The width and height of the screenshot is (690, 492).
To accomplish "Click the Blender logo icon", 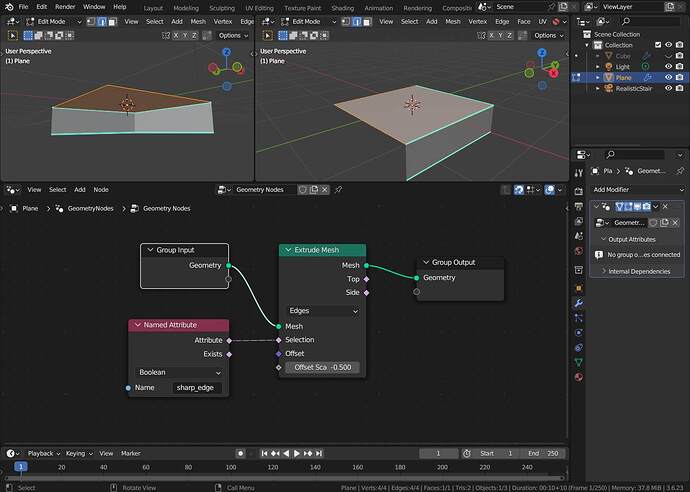I will coord(9,7).
